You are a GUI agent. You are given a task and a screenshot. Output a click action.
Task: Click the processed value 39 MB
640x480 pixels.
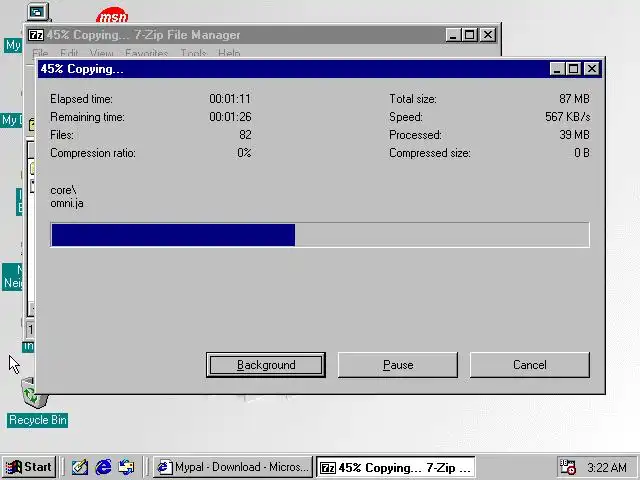point(574,135)
